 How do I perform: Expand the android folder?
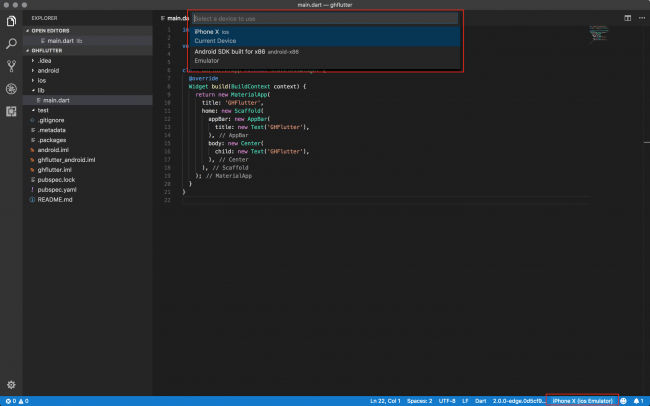point(49,70)
